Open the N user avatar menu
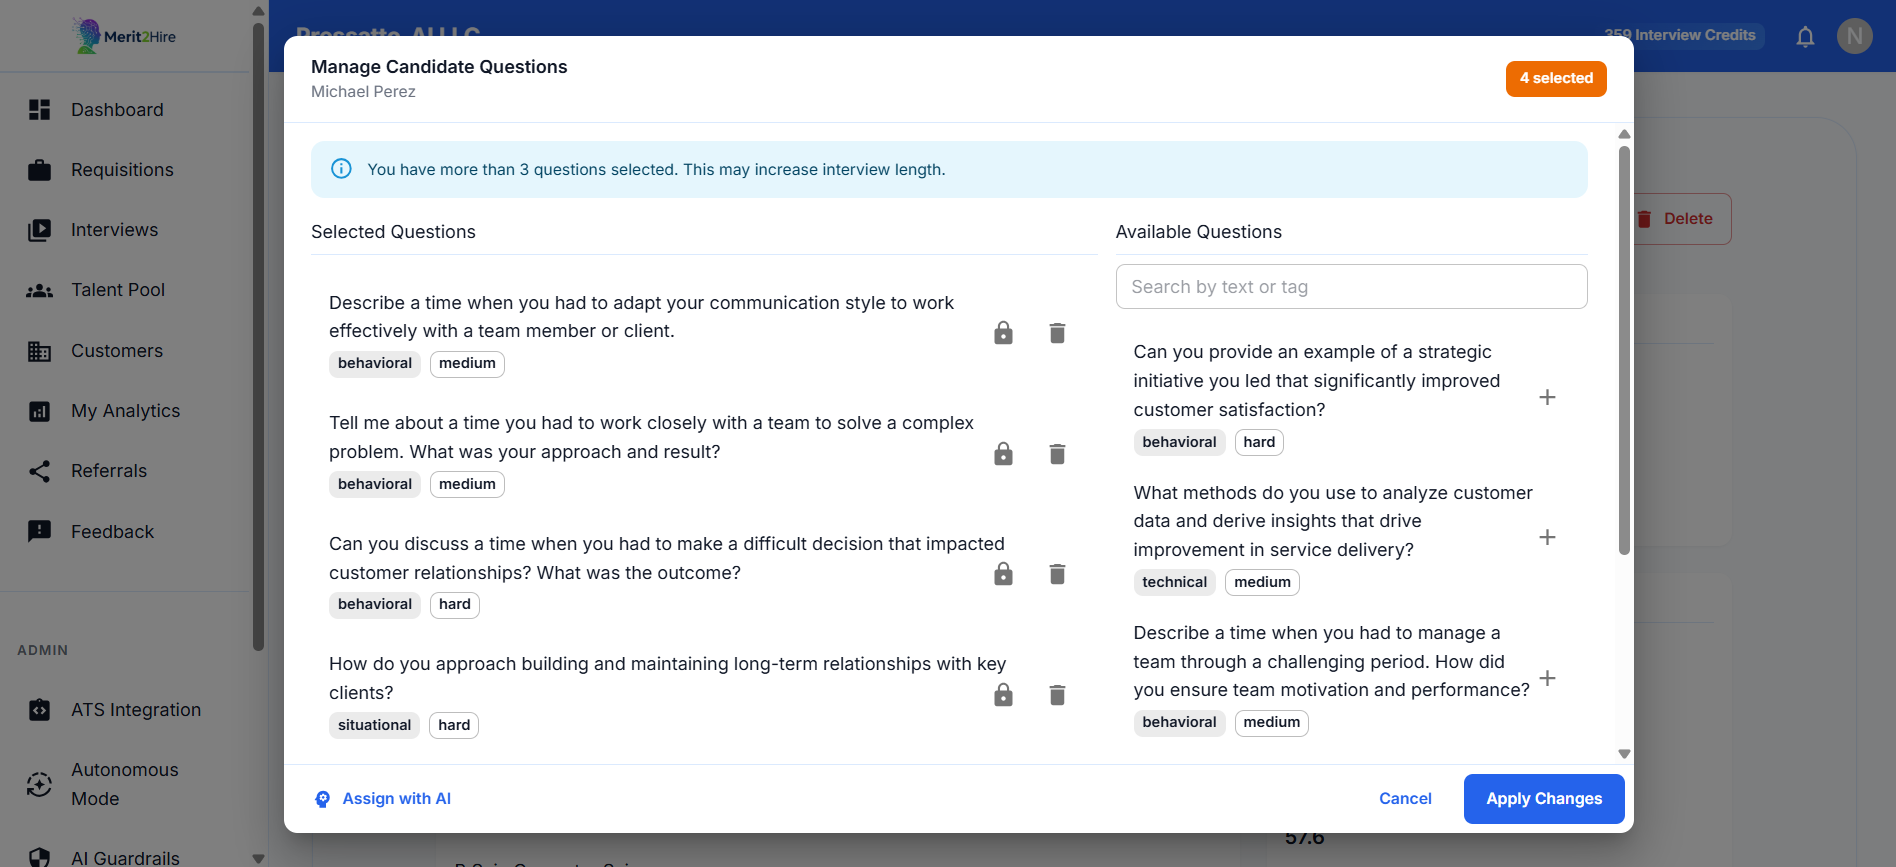The width and height of the screenshot is (1896, 867). [x=1855, y=36]
